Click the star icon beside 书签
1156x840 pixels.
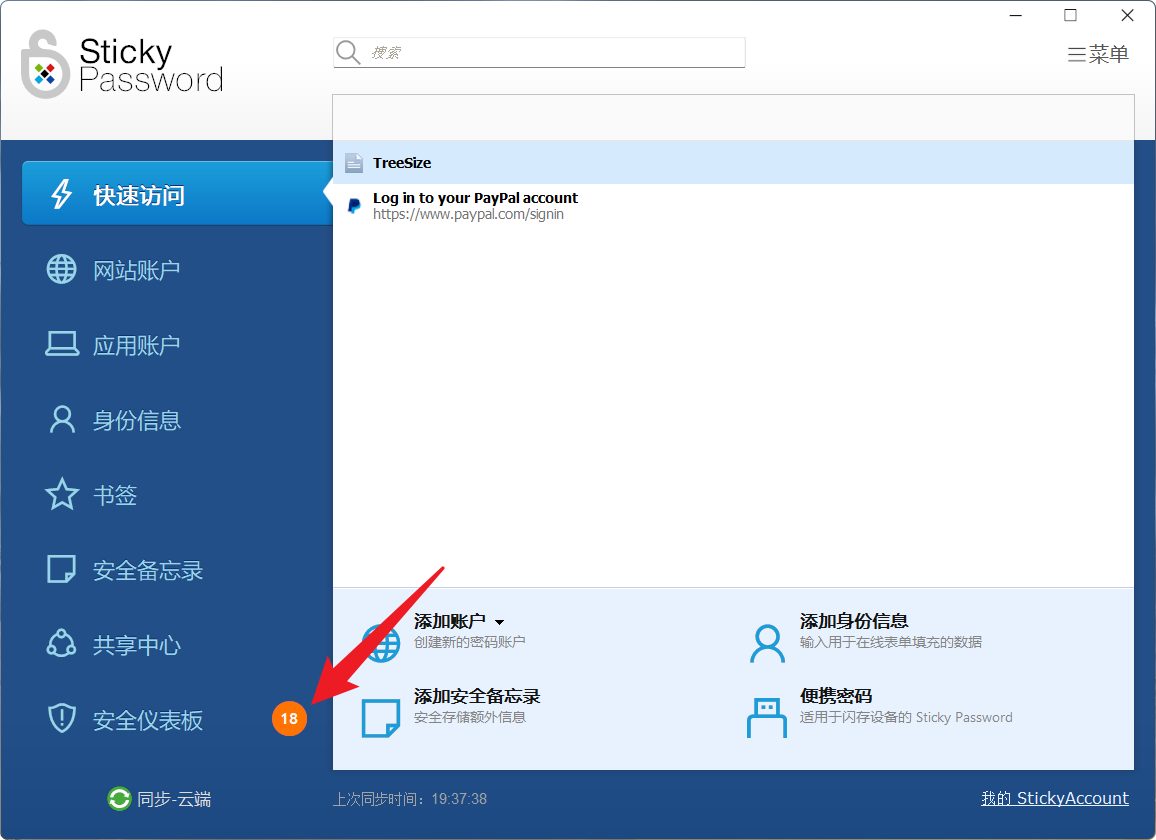point(62,494)
